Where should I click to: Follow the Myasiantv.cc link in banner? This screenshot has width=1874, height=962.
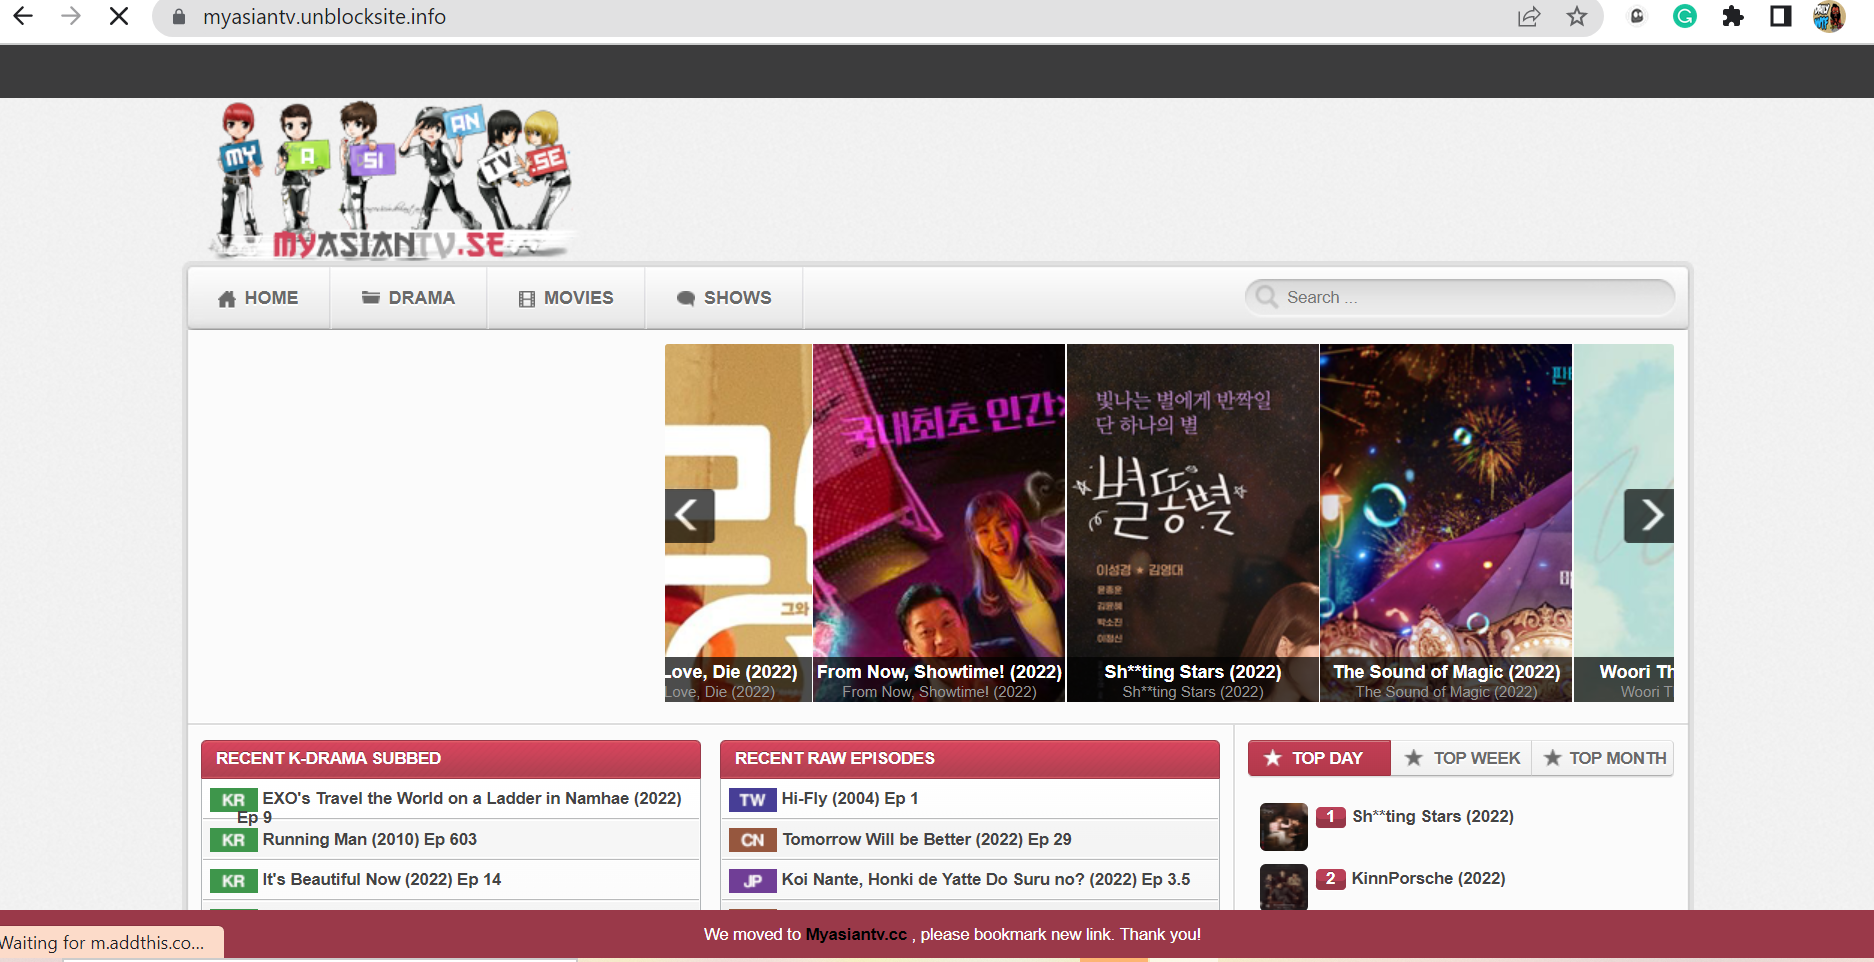click(x=856, y=934)
